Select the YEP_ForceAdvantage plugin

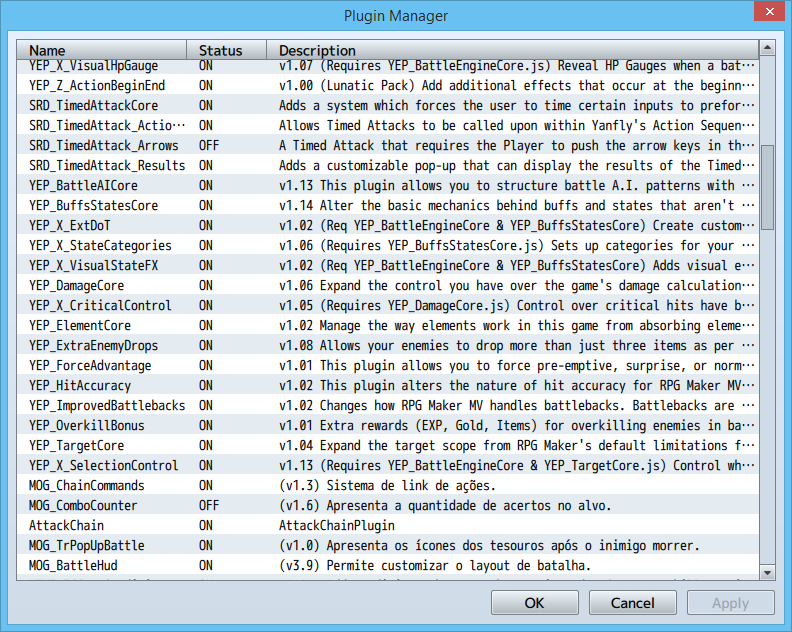point(387,366)
